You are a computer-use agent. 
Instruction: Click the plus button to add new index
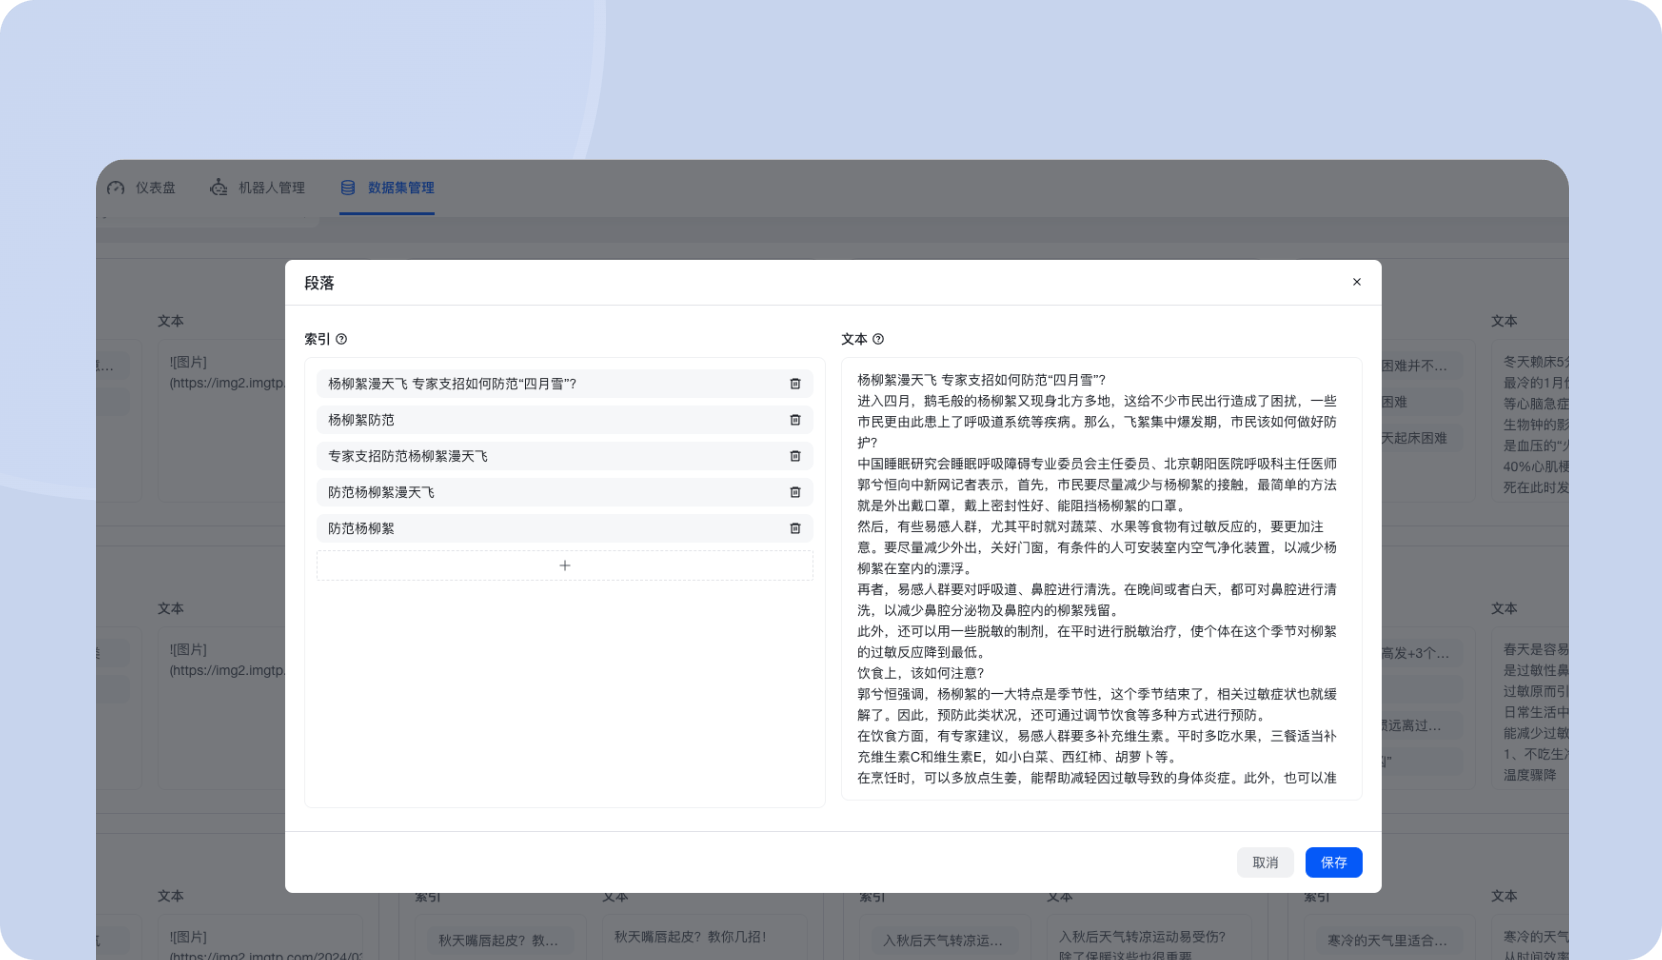pyautogui.click(x=564, y=565)
